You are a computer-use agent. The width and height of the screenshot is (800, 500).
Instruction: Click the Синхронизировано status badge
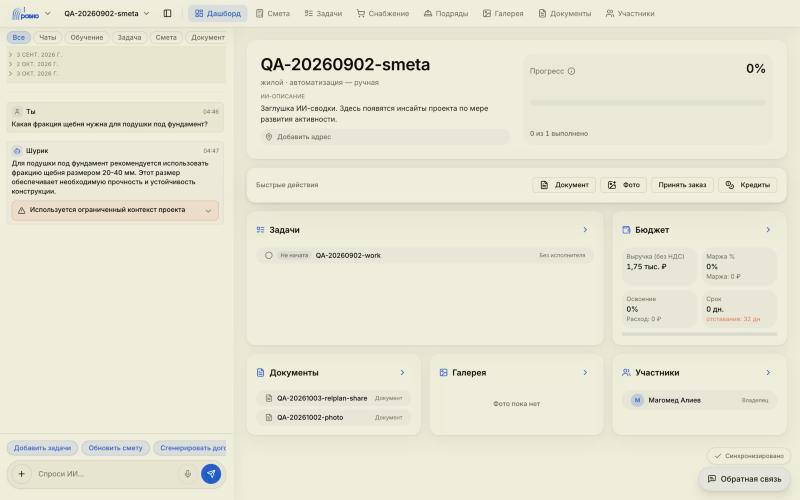click(748, 456)
